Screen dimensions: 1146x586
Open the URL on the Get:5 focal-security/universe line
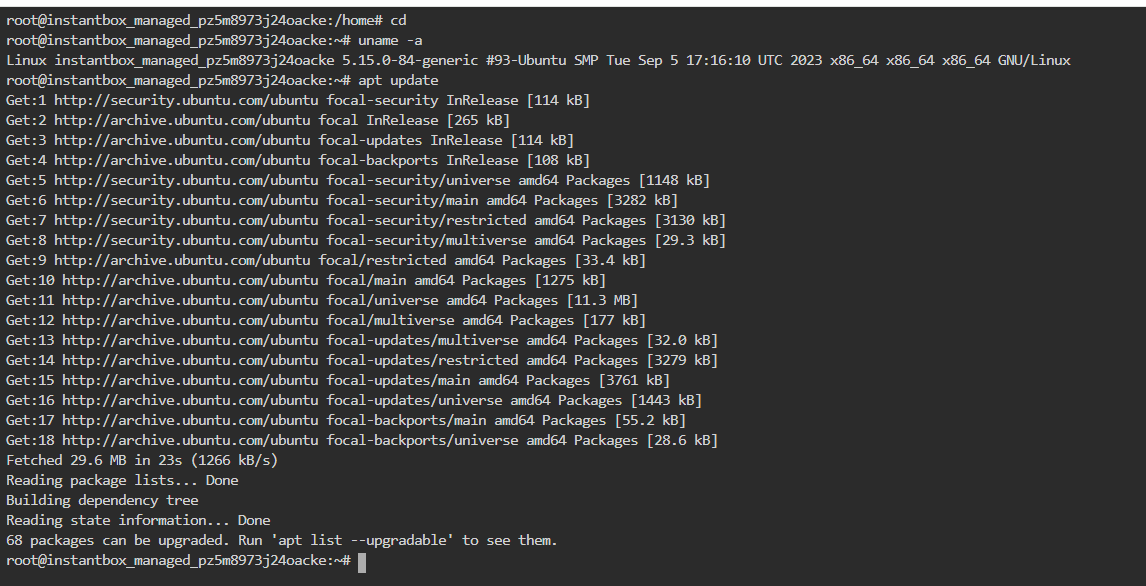(186, 180)
